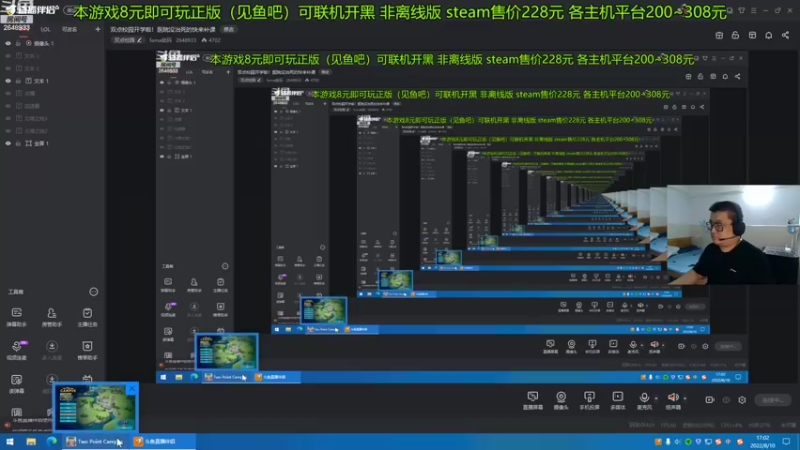Open notifications bell at top right
Image resolution: width=800 pixels, height=450 pixels.
pos(768,35)
